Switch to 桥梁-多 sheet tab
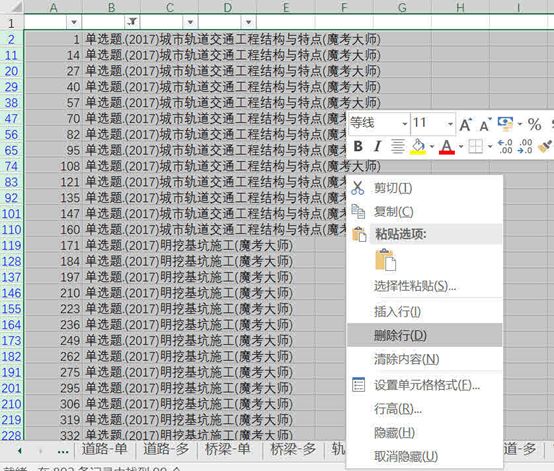This screenshot has height=471, width=554. [293, 449]
